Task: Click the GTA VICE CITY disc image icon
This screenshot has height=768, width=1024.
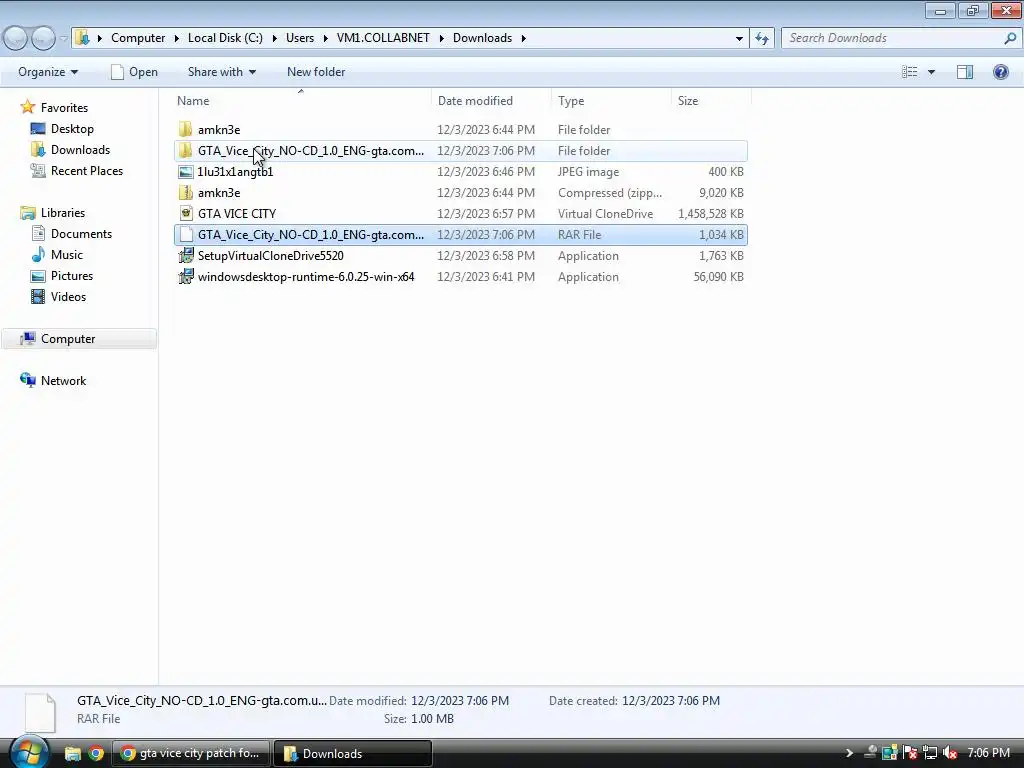Action: [185, 214]
